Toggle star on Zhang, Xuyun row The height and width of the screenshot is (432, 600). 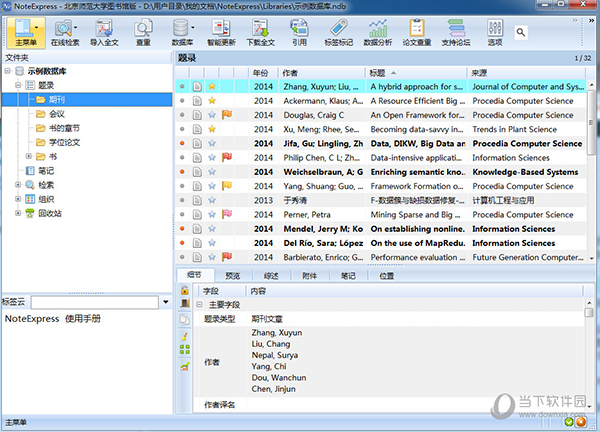(x=212, y=86)
